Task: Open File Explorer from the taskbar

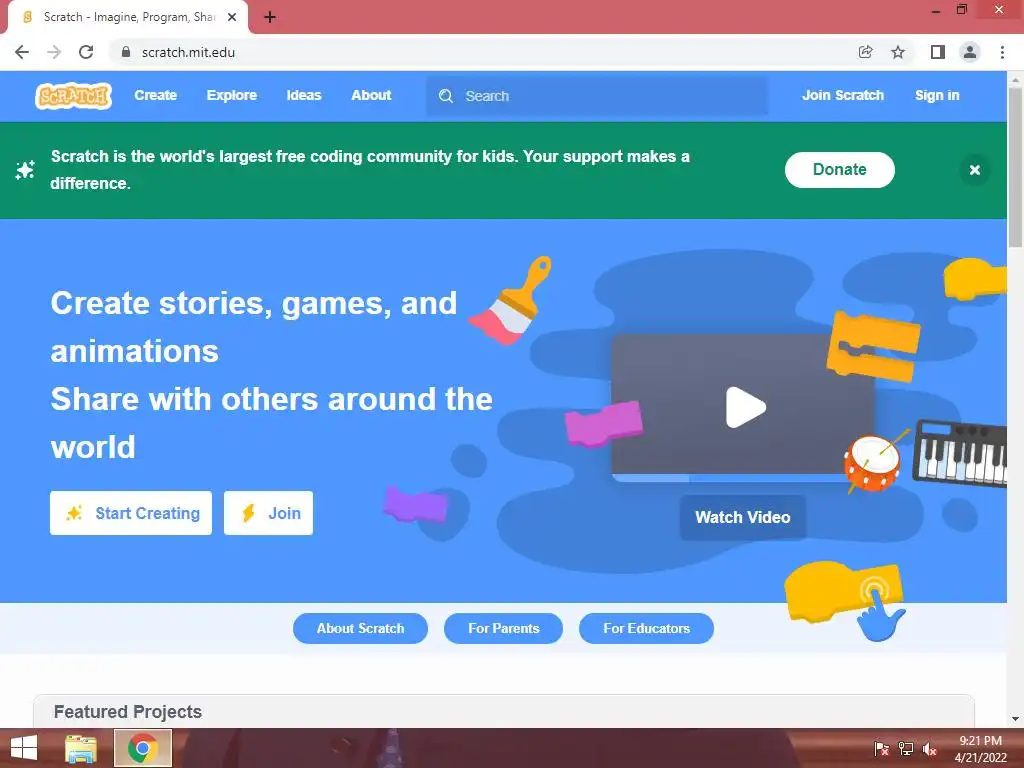Action: click(80, 748)
